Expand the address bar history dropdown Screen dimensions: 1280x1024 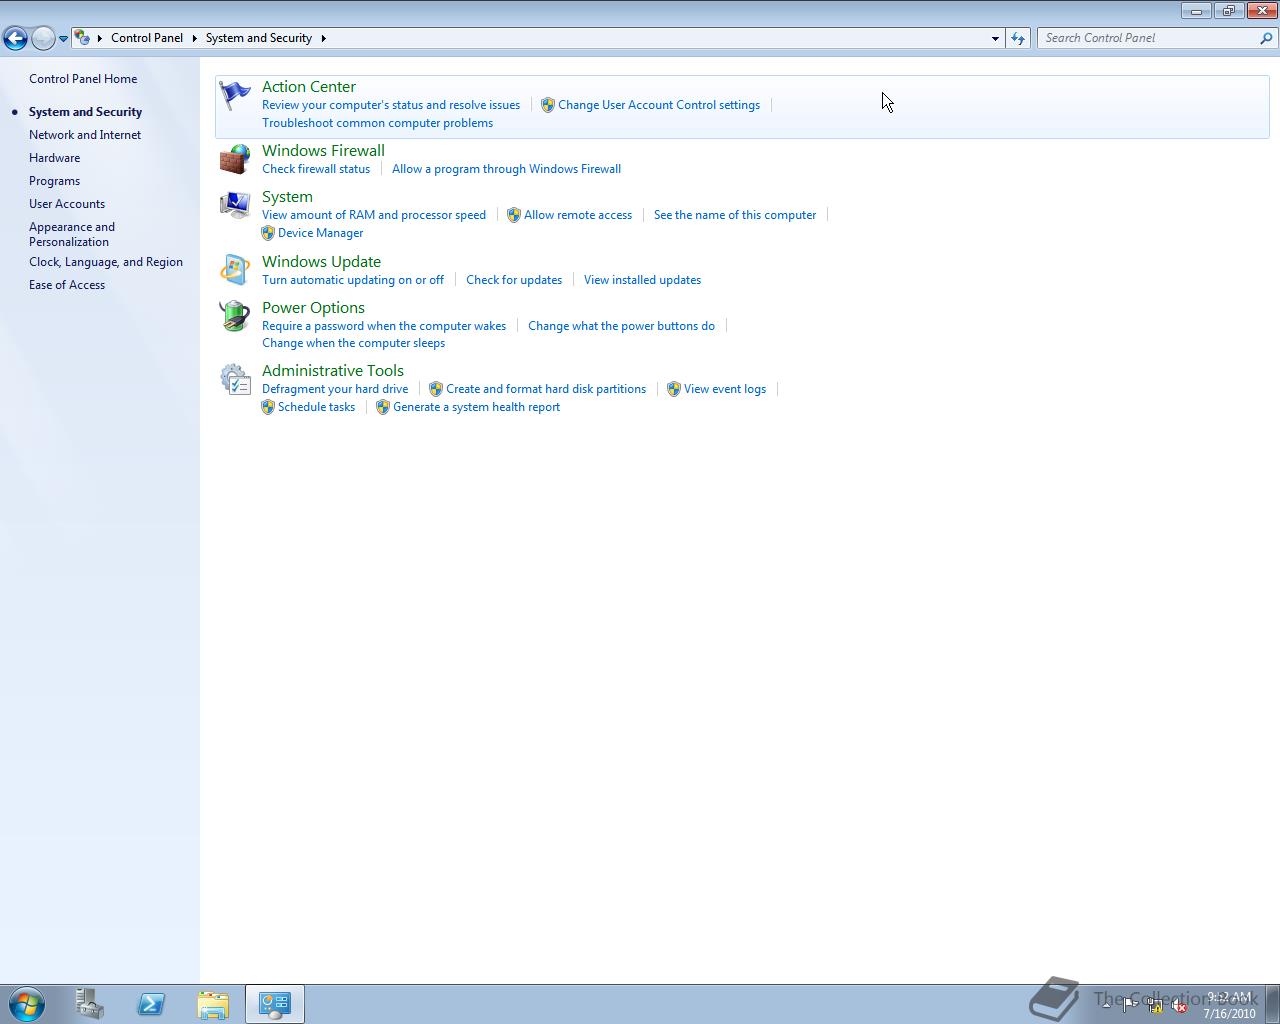click(995, 38)
